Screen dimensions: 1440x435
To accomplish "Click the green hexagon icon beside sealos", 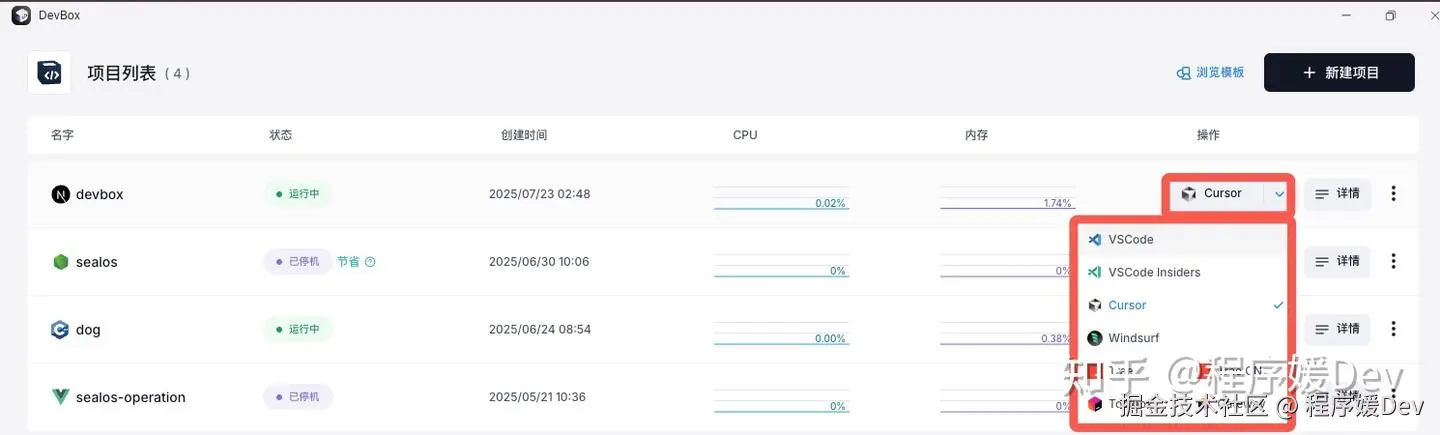I will tap(60, 262).
